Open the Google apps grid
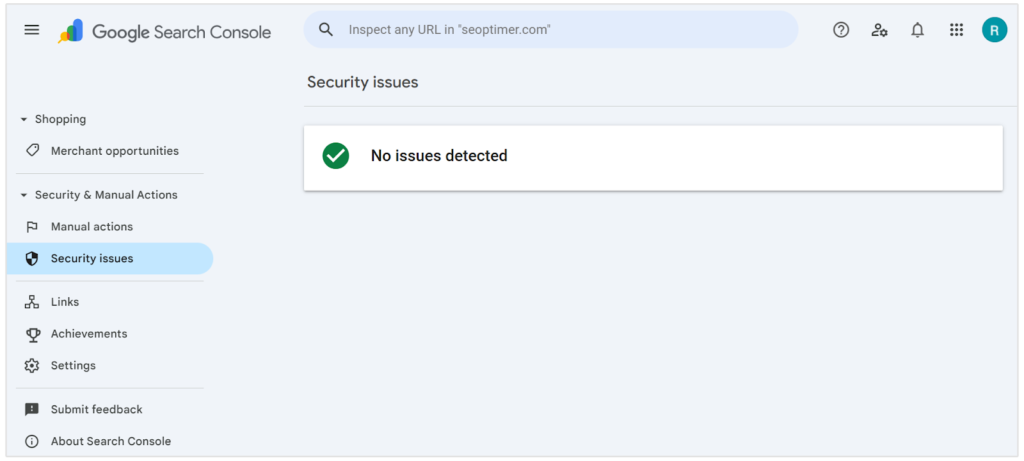Viewport: 1024px width, 461px height. tap(956, 30)
